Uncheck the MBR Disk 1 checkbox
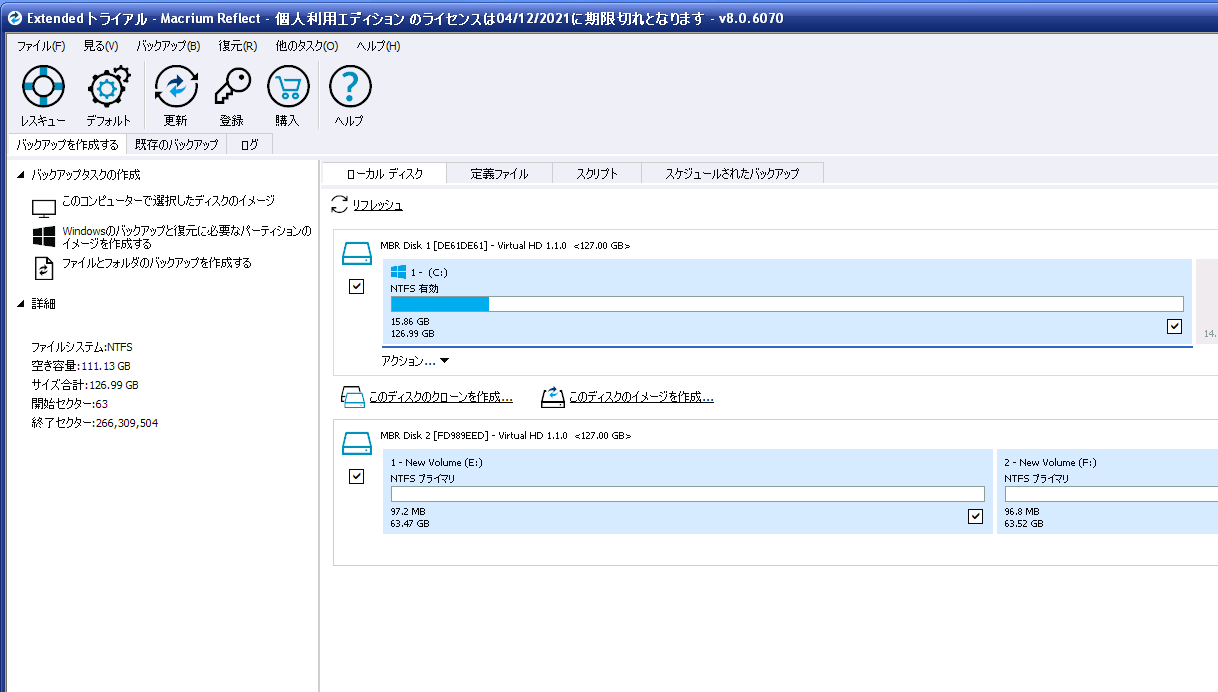Viewport: 1218px width, 692px height. [356, 286]
